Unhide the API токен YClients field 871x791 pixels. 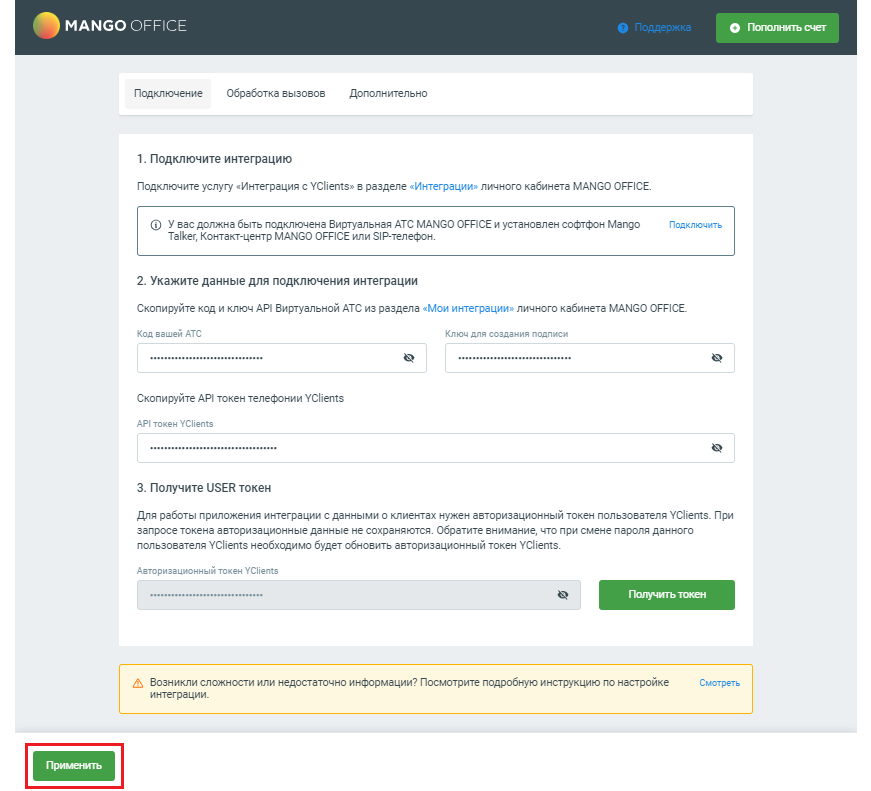tap(717, 448)
